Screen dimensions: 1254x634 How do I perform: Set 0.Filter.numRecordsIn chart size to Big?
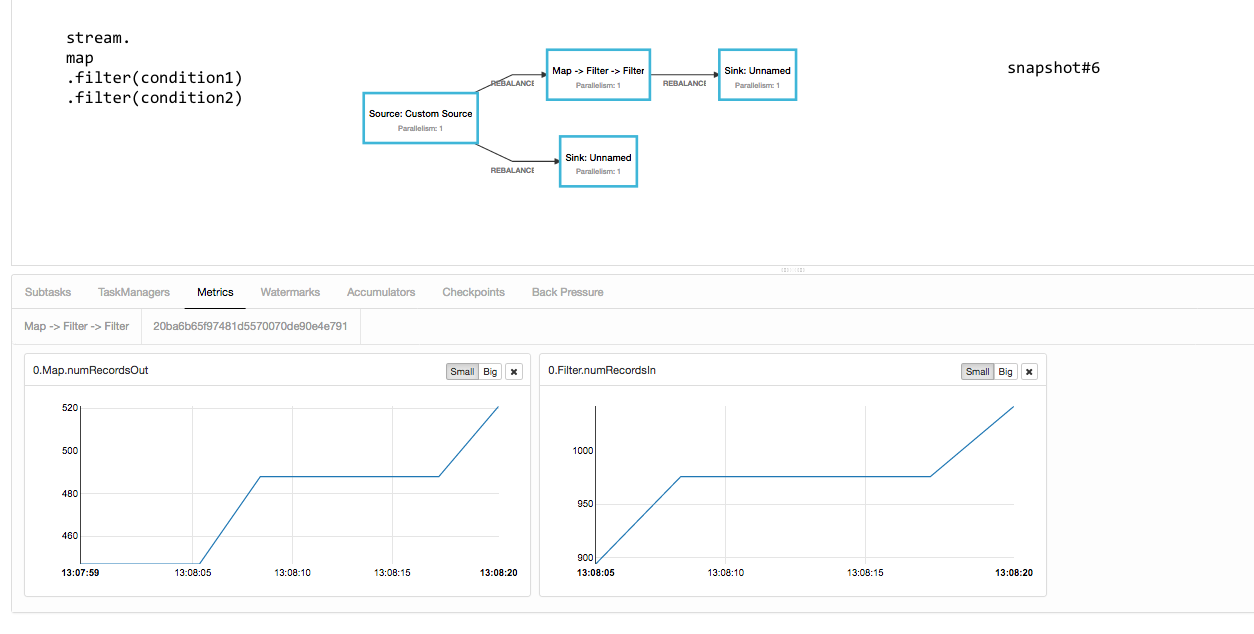[1005, 372]
